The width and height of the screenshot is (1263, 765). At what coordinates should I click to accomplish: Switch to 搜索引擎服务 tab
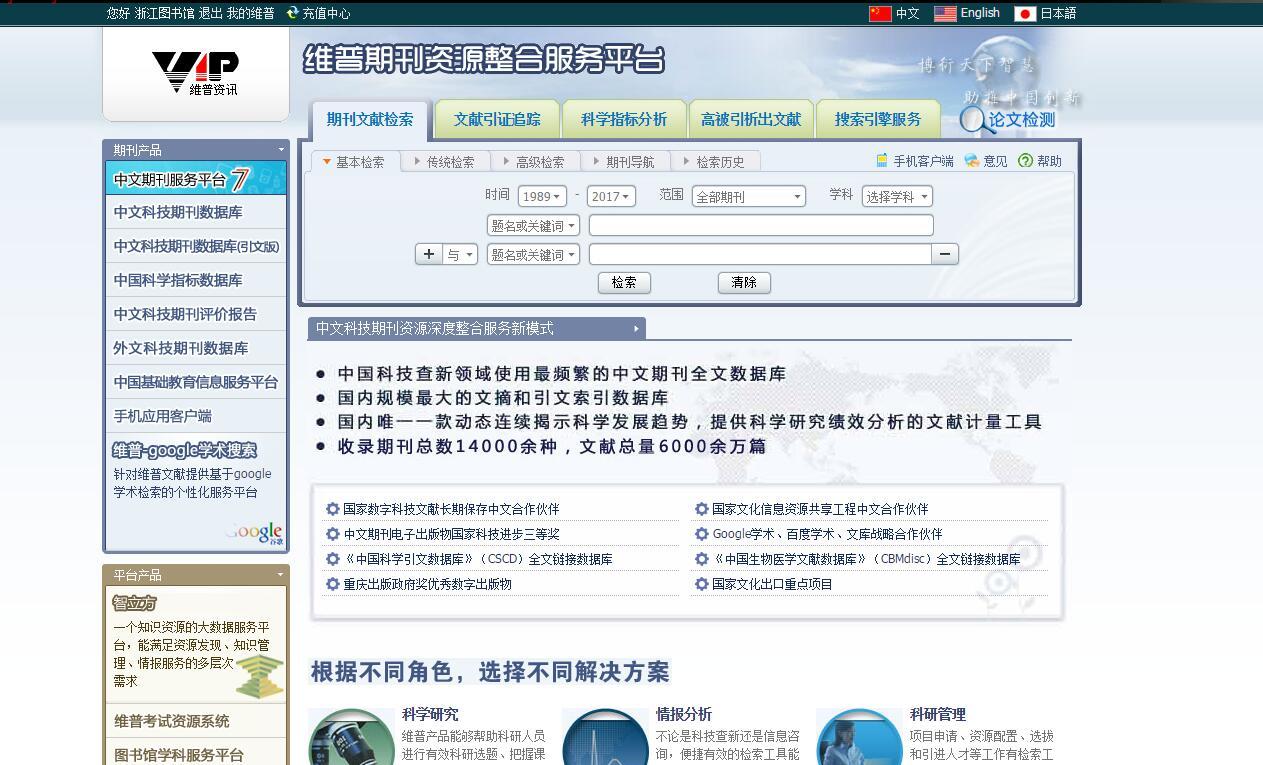(878, 119)
